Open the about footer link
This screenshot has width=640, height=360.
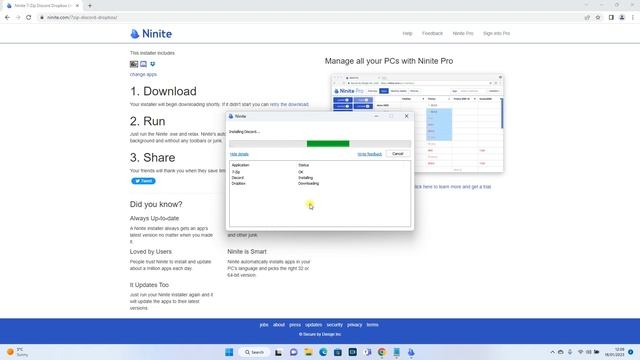pos(279,325)
